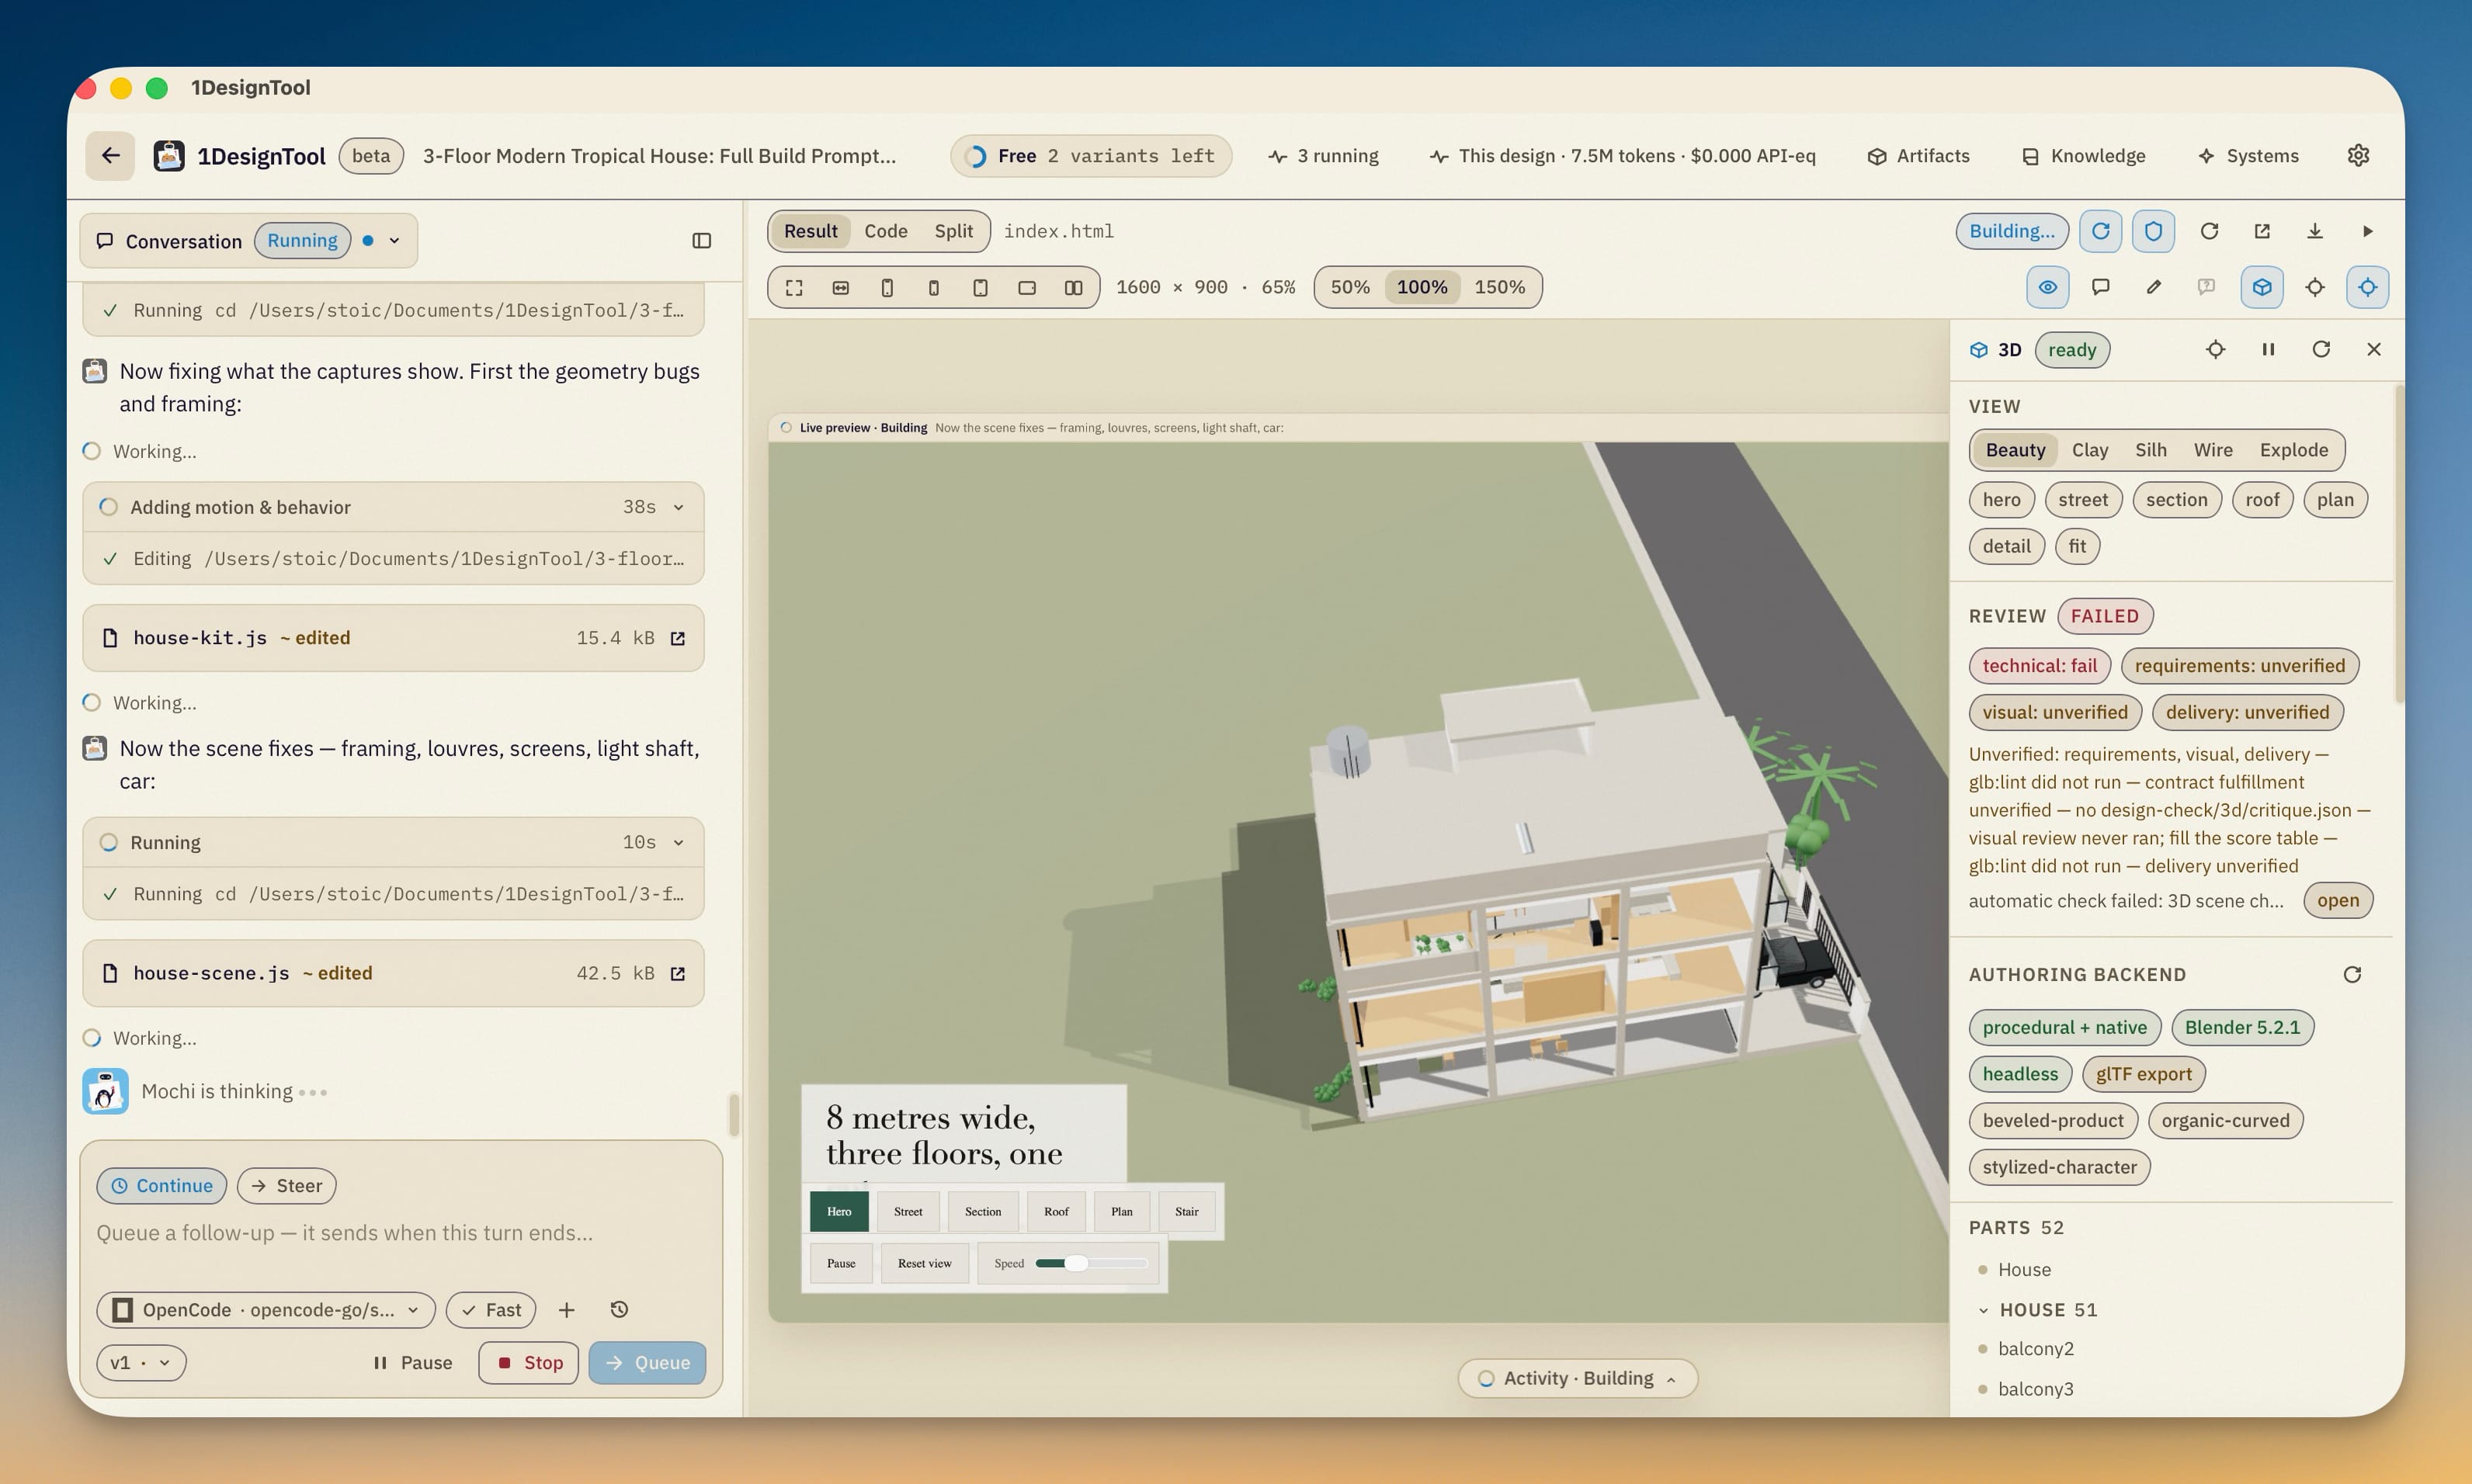Open the Conversation dropdown chevron
The width and height of the screenshot is (2472, 1484).
[x=395, y=241]
